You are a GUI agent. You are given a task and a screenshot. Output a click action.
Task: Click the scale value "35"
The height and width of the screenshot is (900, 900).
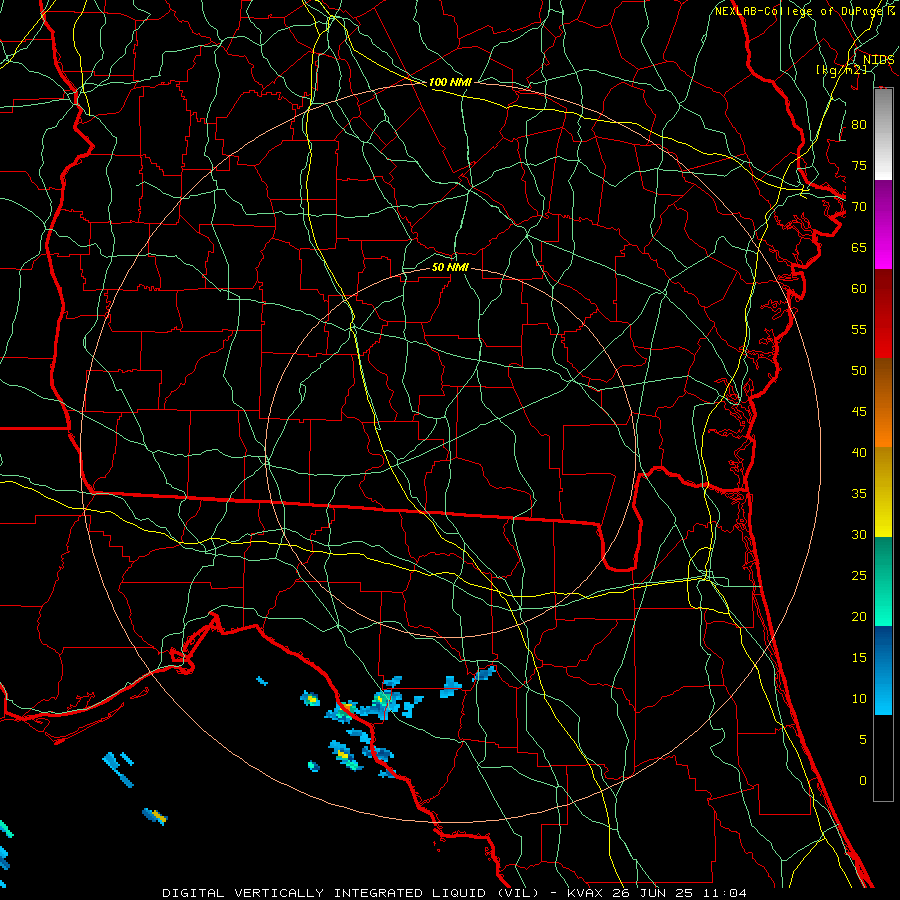[859, 494]
